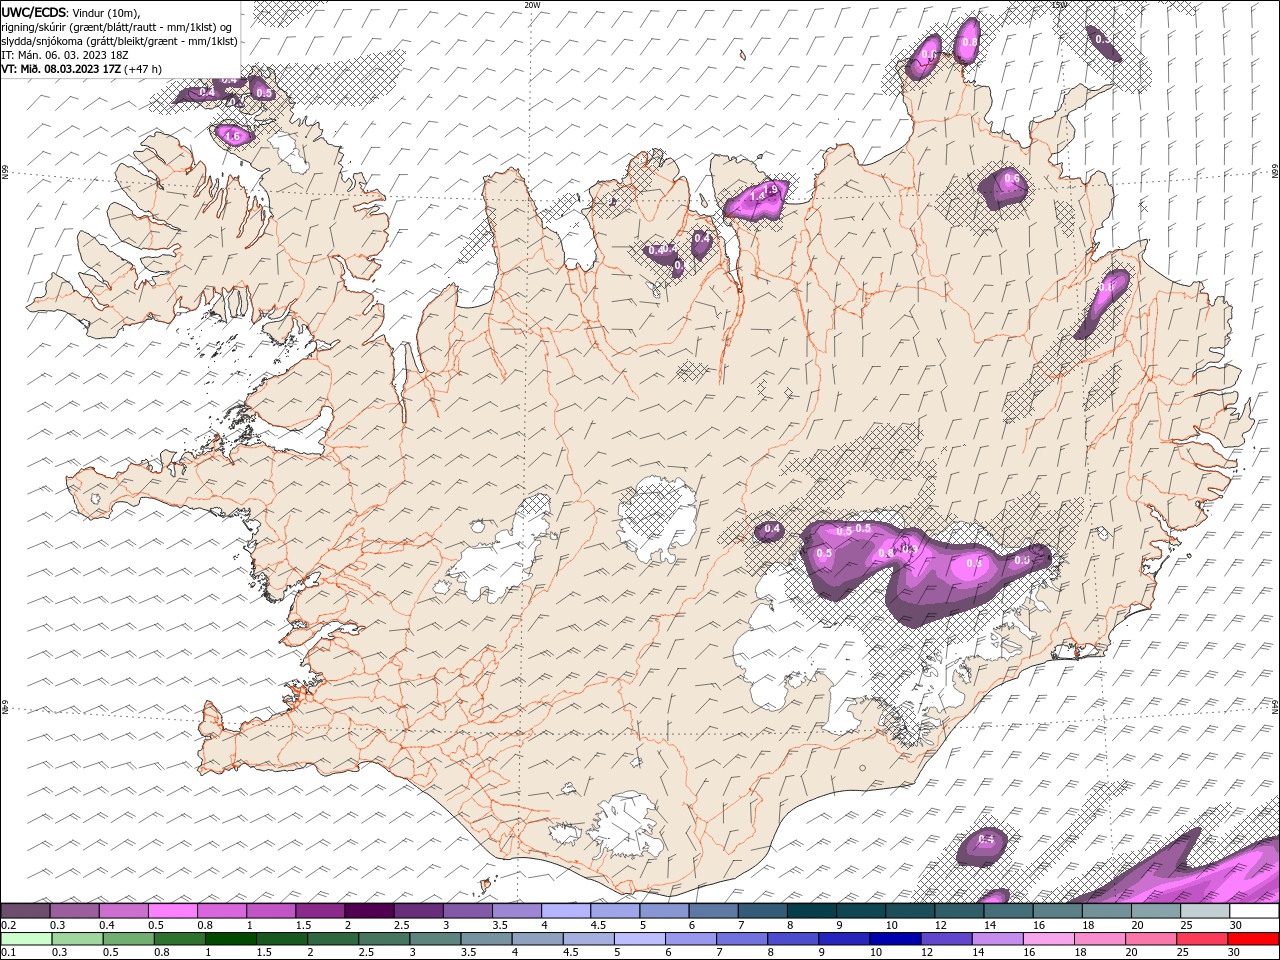1280x960 pixels.
Task: Click the UWC/ECDS title text
Action: [34, 12]
